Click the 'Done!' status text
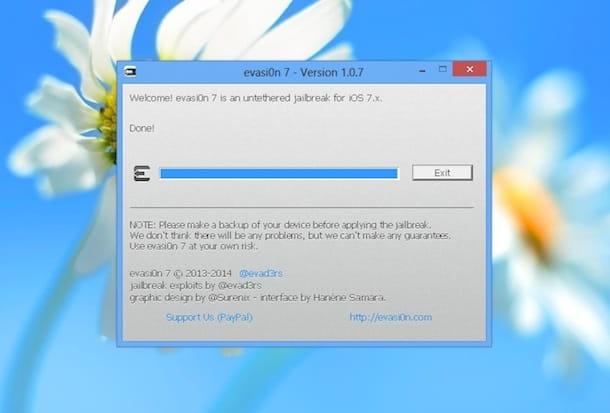Image resolution: width=610 pixels, height=413 pixels. tap(142, 128)
